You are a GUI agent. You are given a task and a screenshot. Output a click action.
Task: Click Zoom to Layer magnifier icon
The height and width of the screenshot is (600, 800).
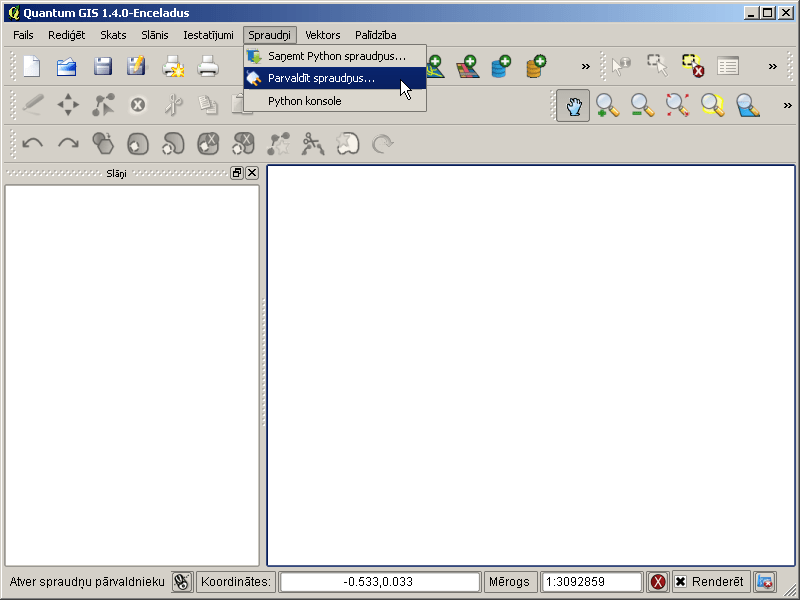coord(748,106)
